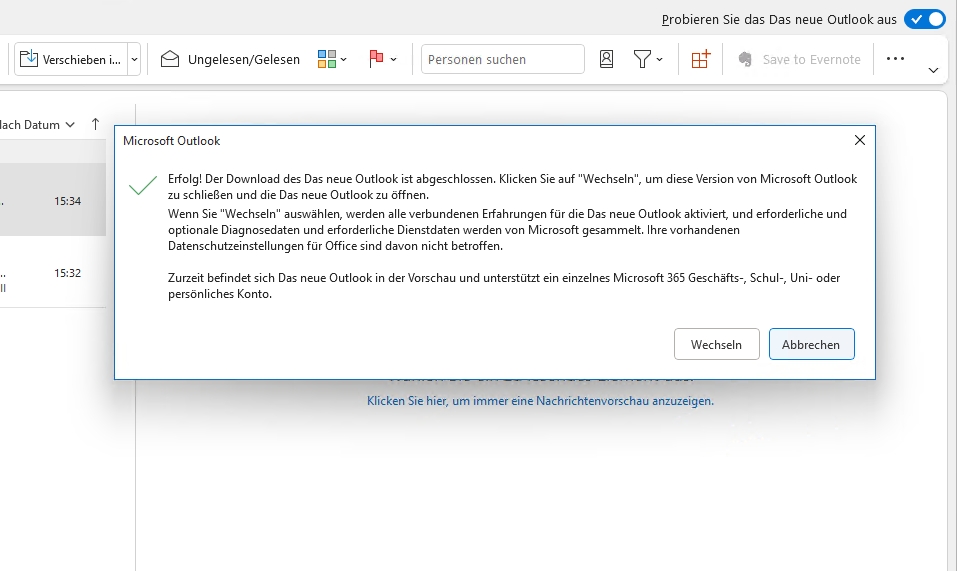
Task: Close the Microsoft Outlook dialog
Action: click(860, 140)
